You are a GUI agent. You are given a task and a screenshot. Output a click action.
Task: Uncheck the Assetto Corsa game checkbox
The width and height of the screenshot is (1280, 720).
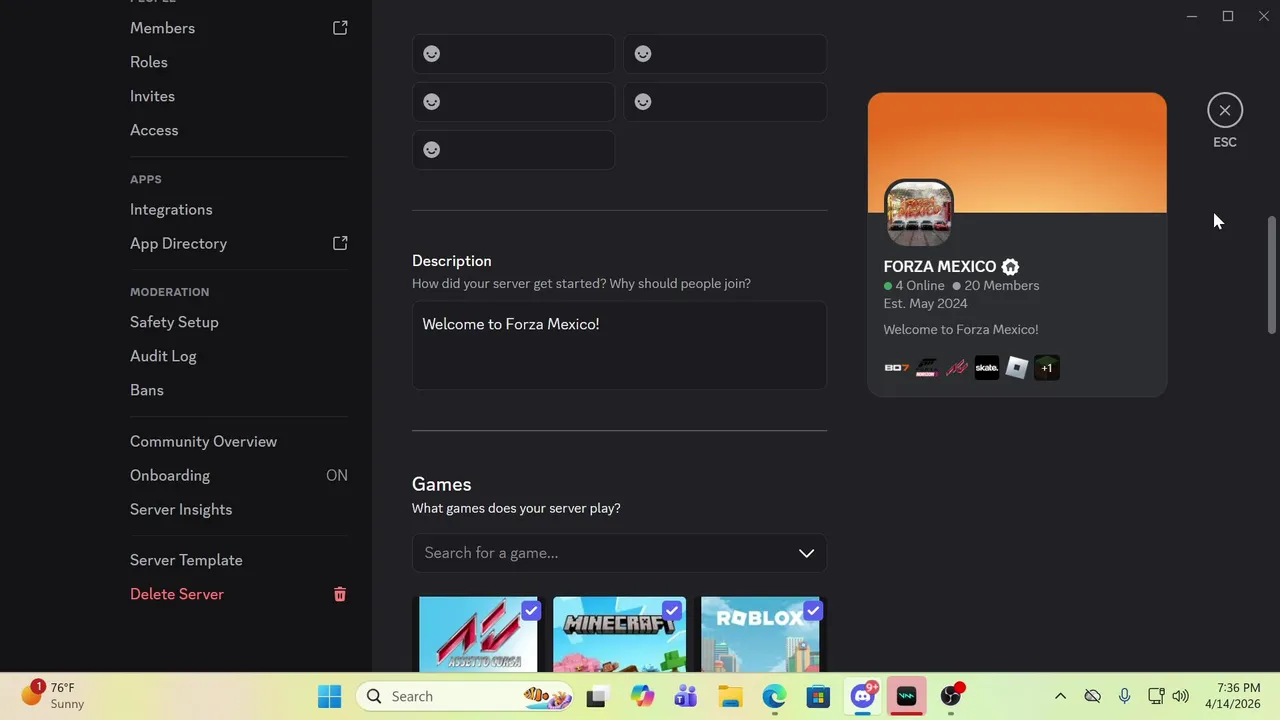point(530,610)
